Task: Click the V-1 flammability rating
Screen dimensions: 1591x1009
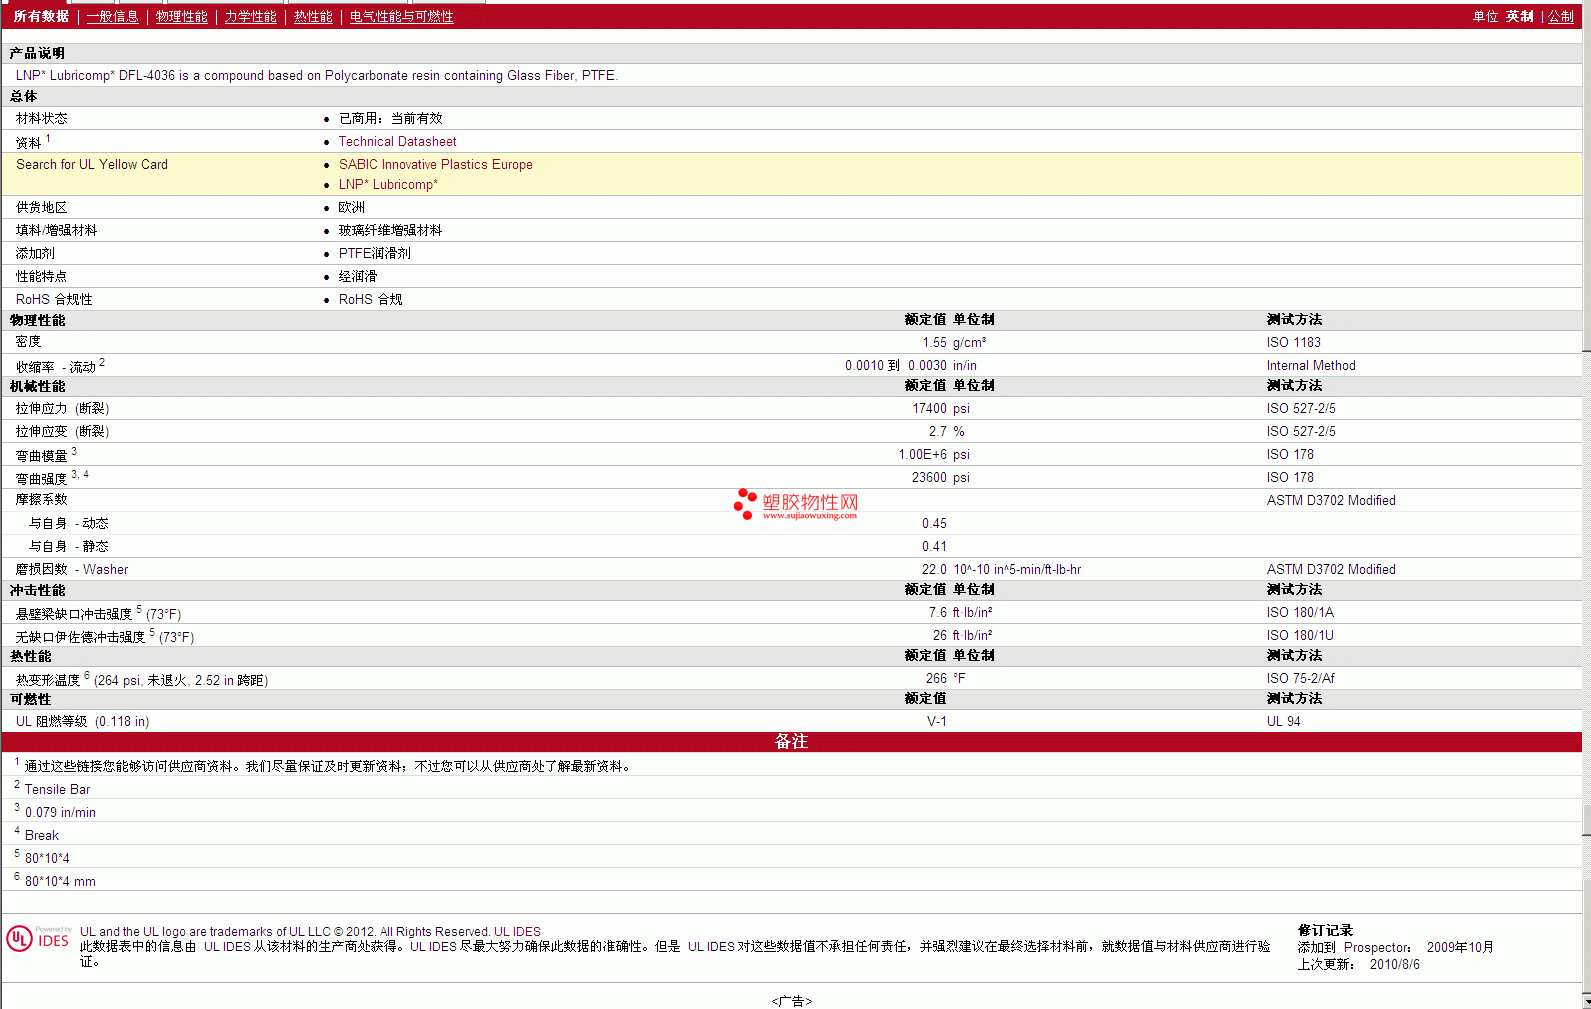Action: coord(937,722)
